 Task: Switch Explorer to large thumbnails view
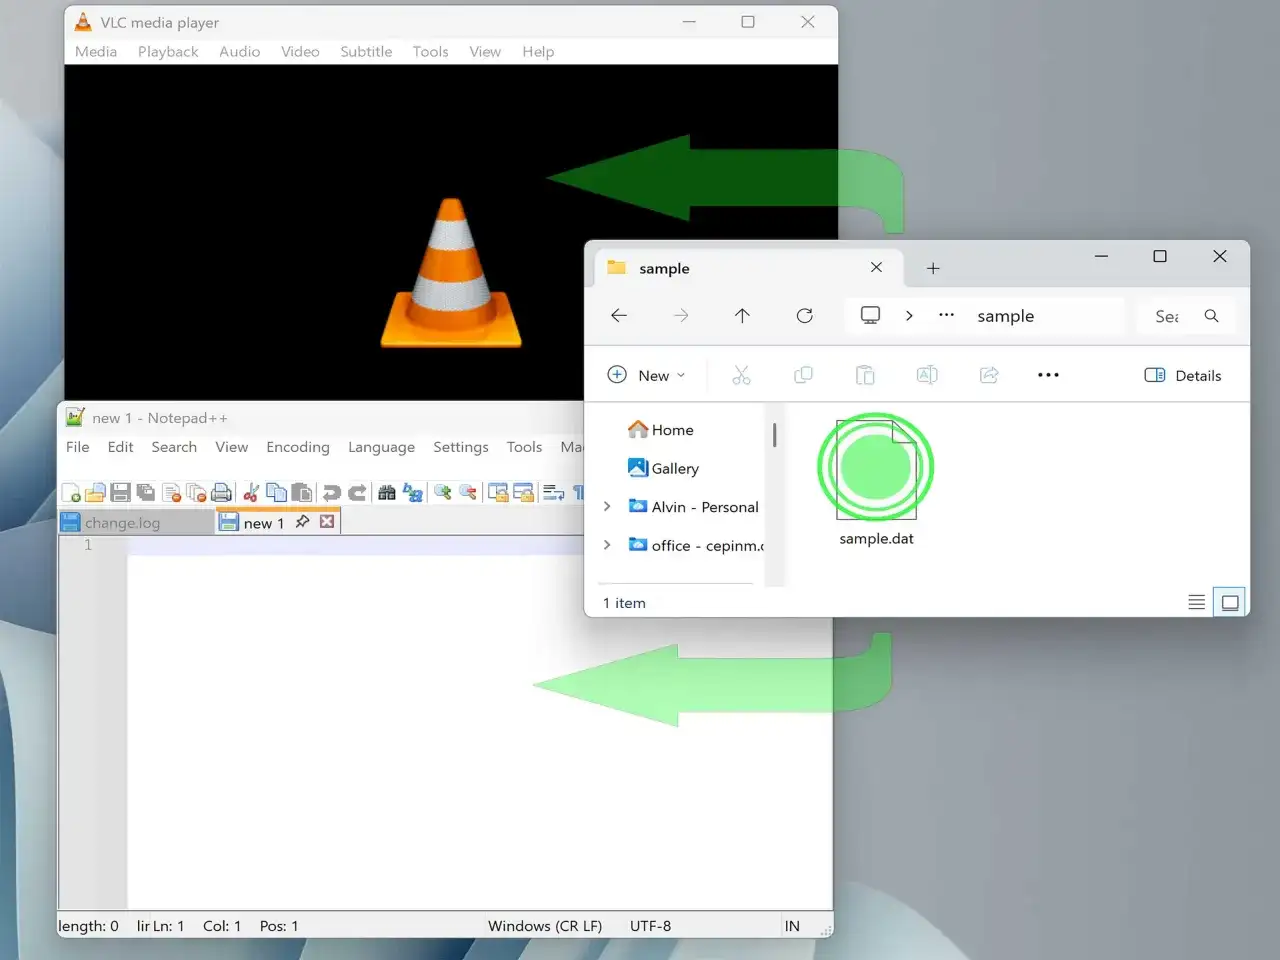click(1230, 602)
